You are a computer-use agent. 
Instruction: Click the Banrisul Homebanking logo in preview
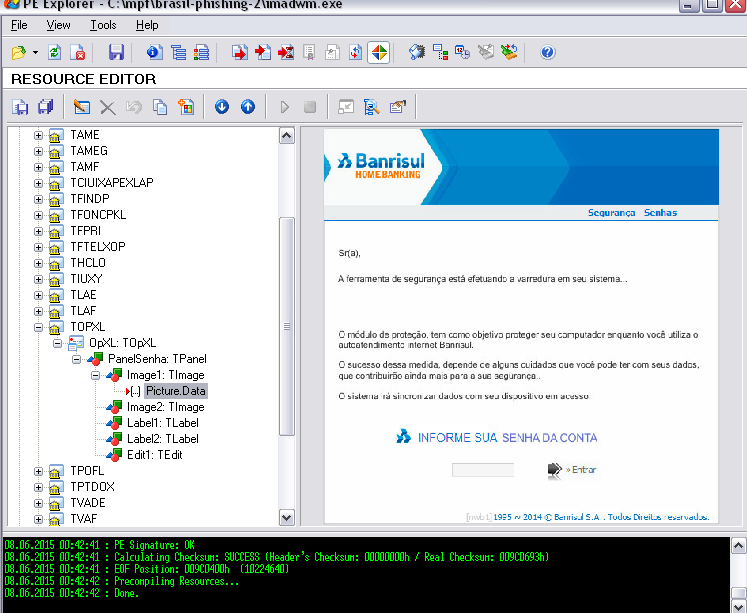coord(381,166)
